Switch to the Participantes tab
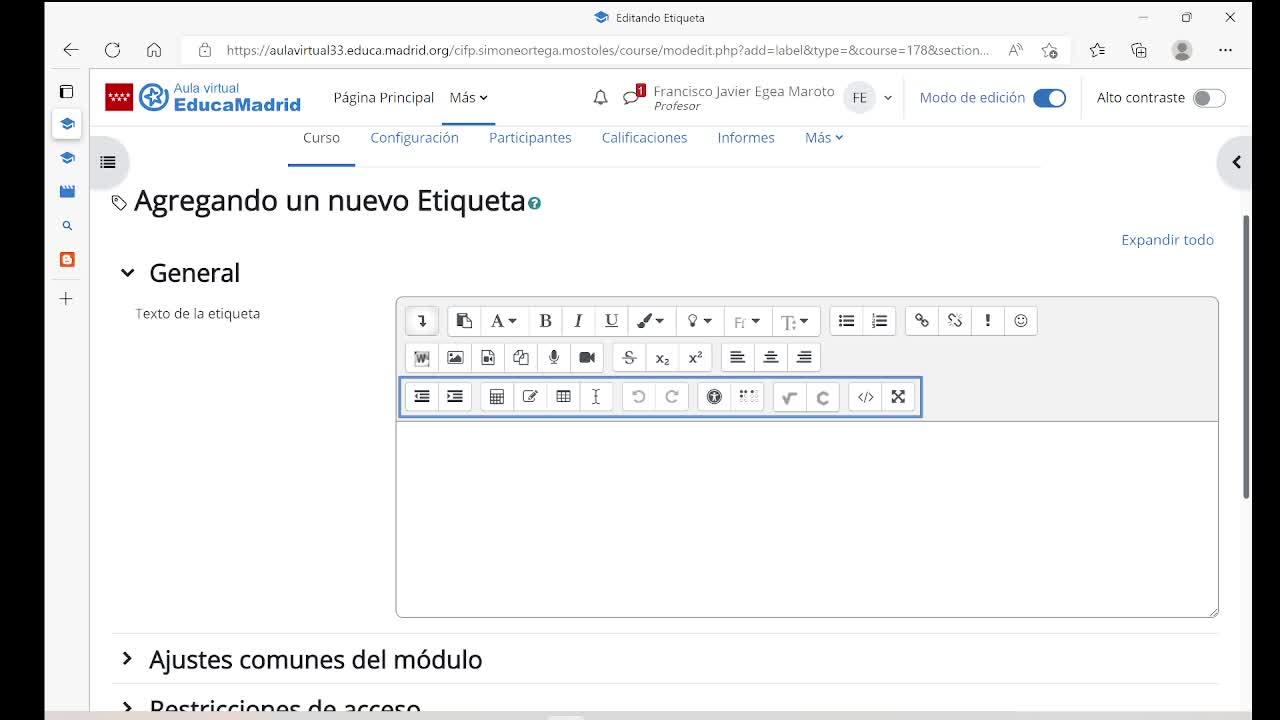 pyautogui.click(x=530, y=138)
